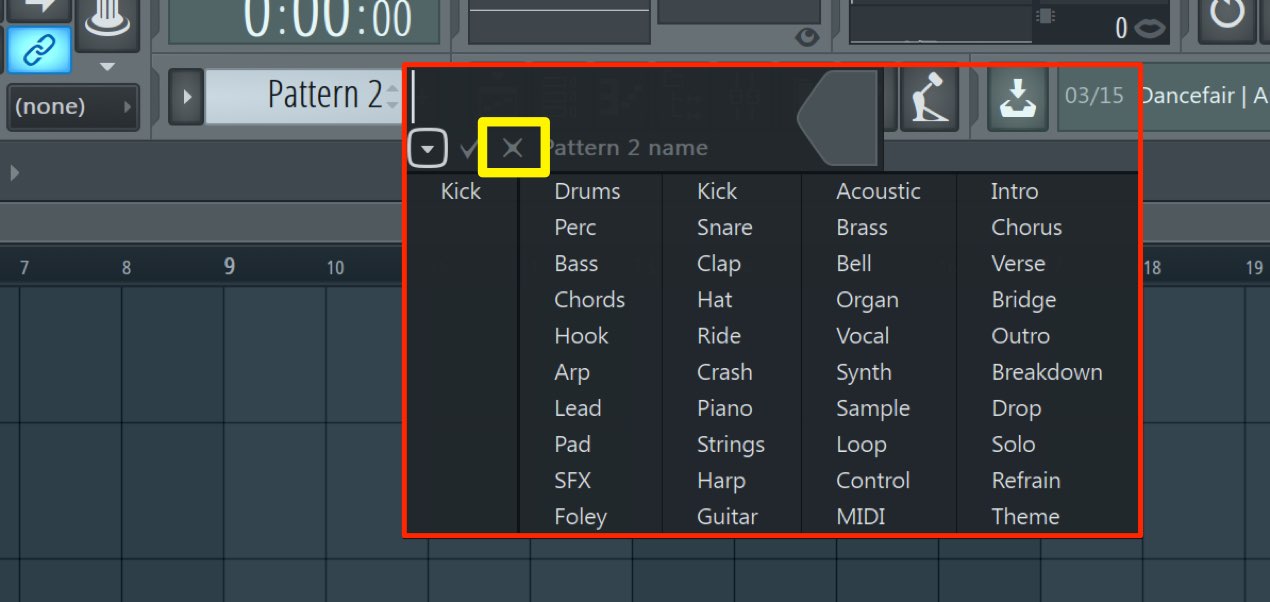Click the countdown timer icon at top right
Viewport: 1270px width, 602px height.
tap(1227, 14)
